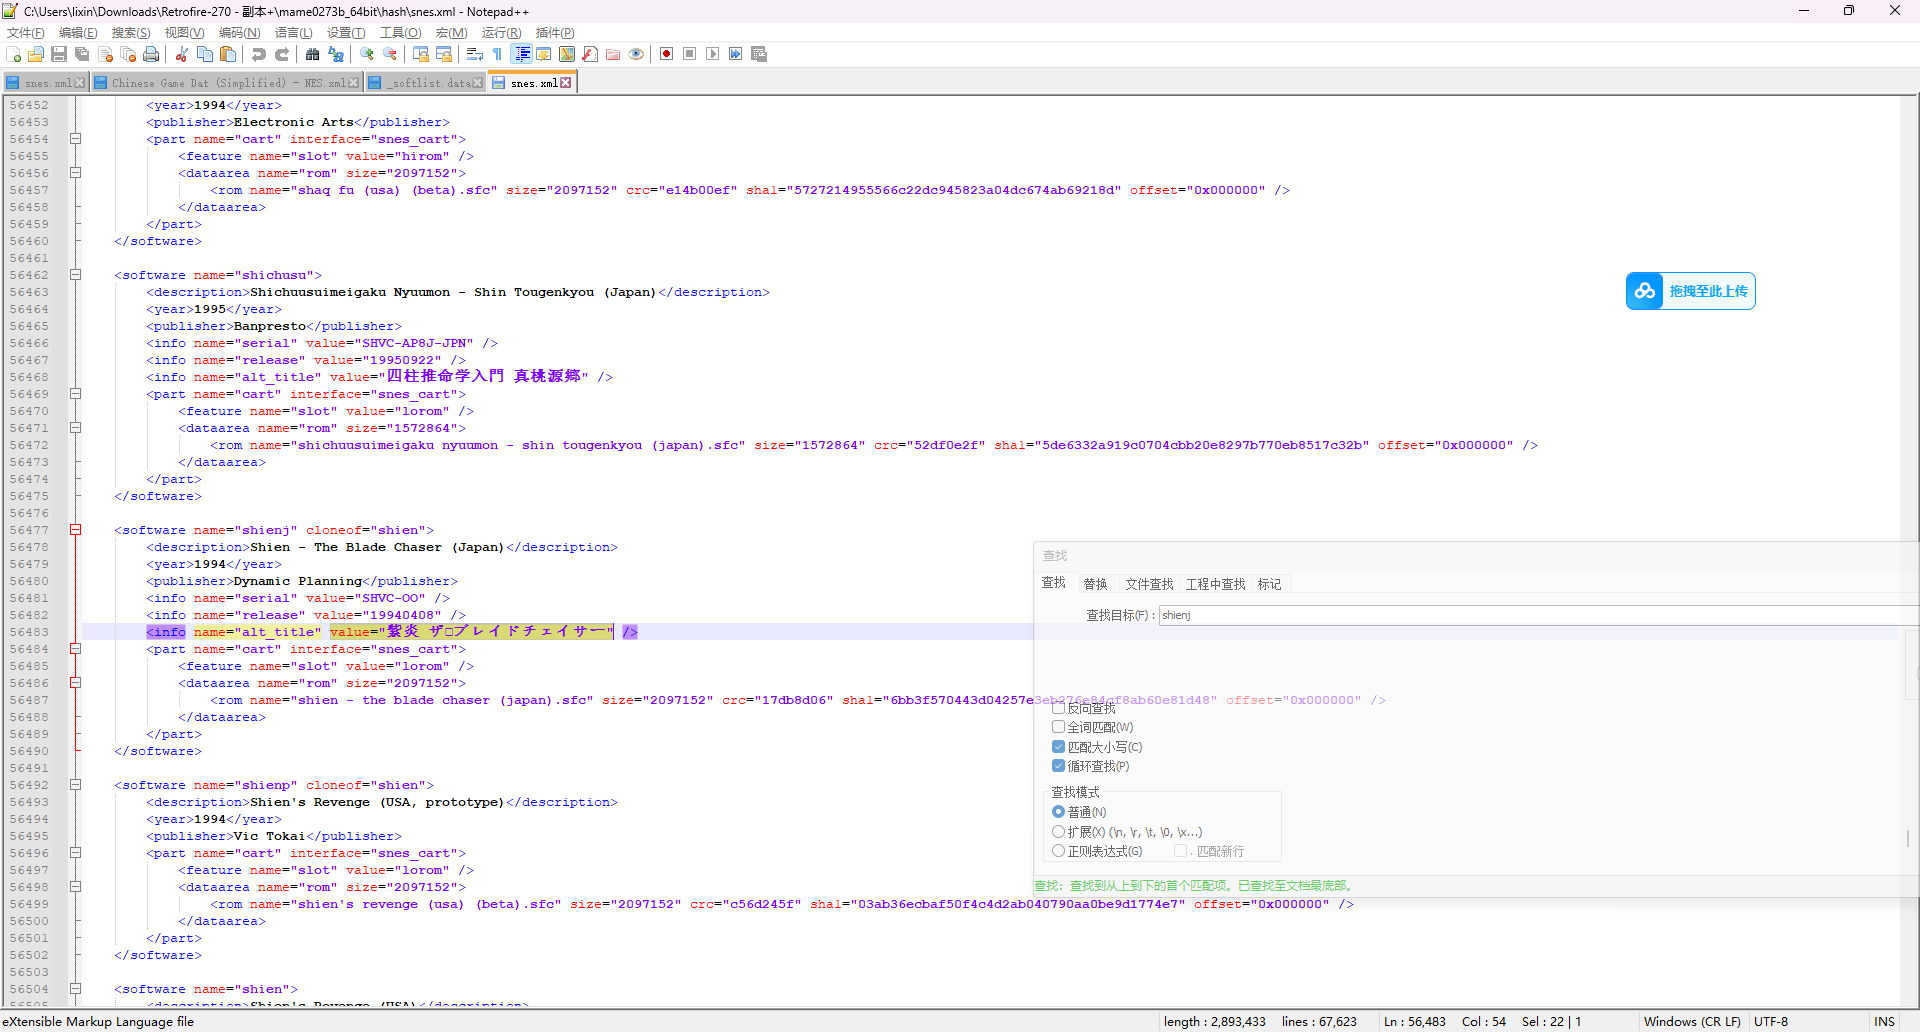
Task: Save the current file via toolbar
Action: (x=59, y=54)
